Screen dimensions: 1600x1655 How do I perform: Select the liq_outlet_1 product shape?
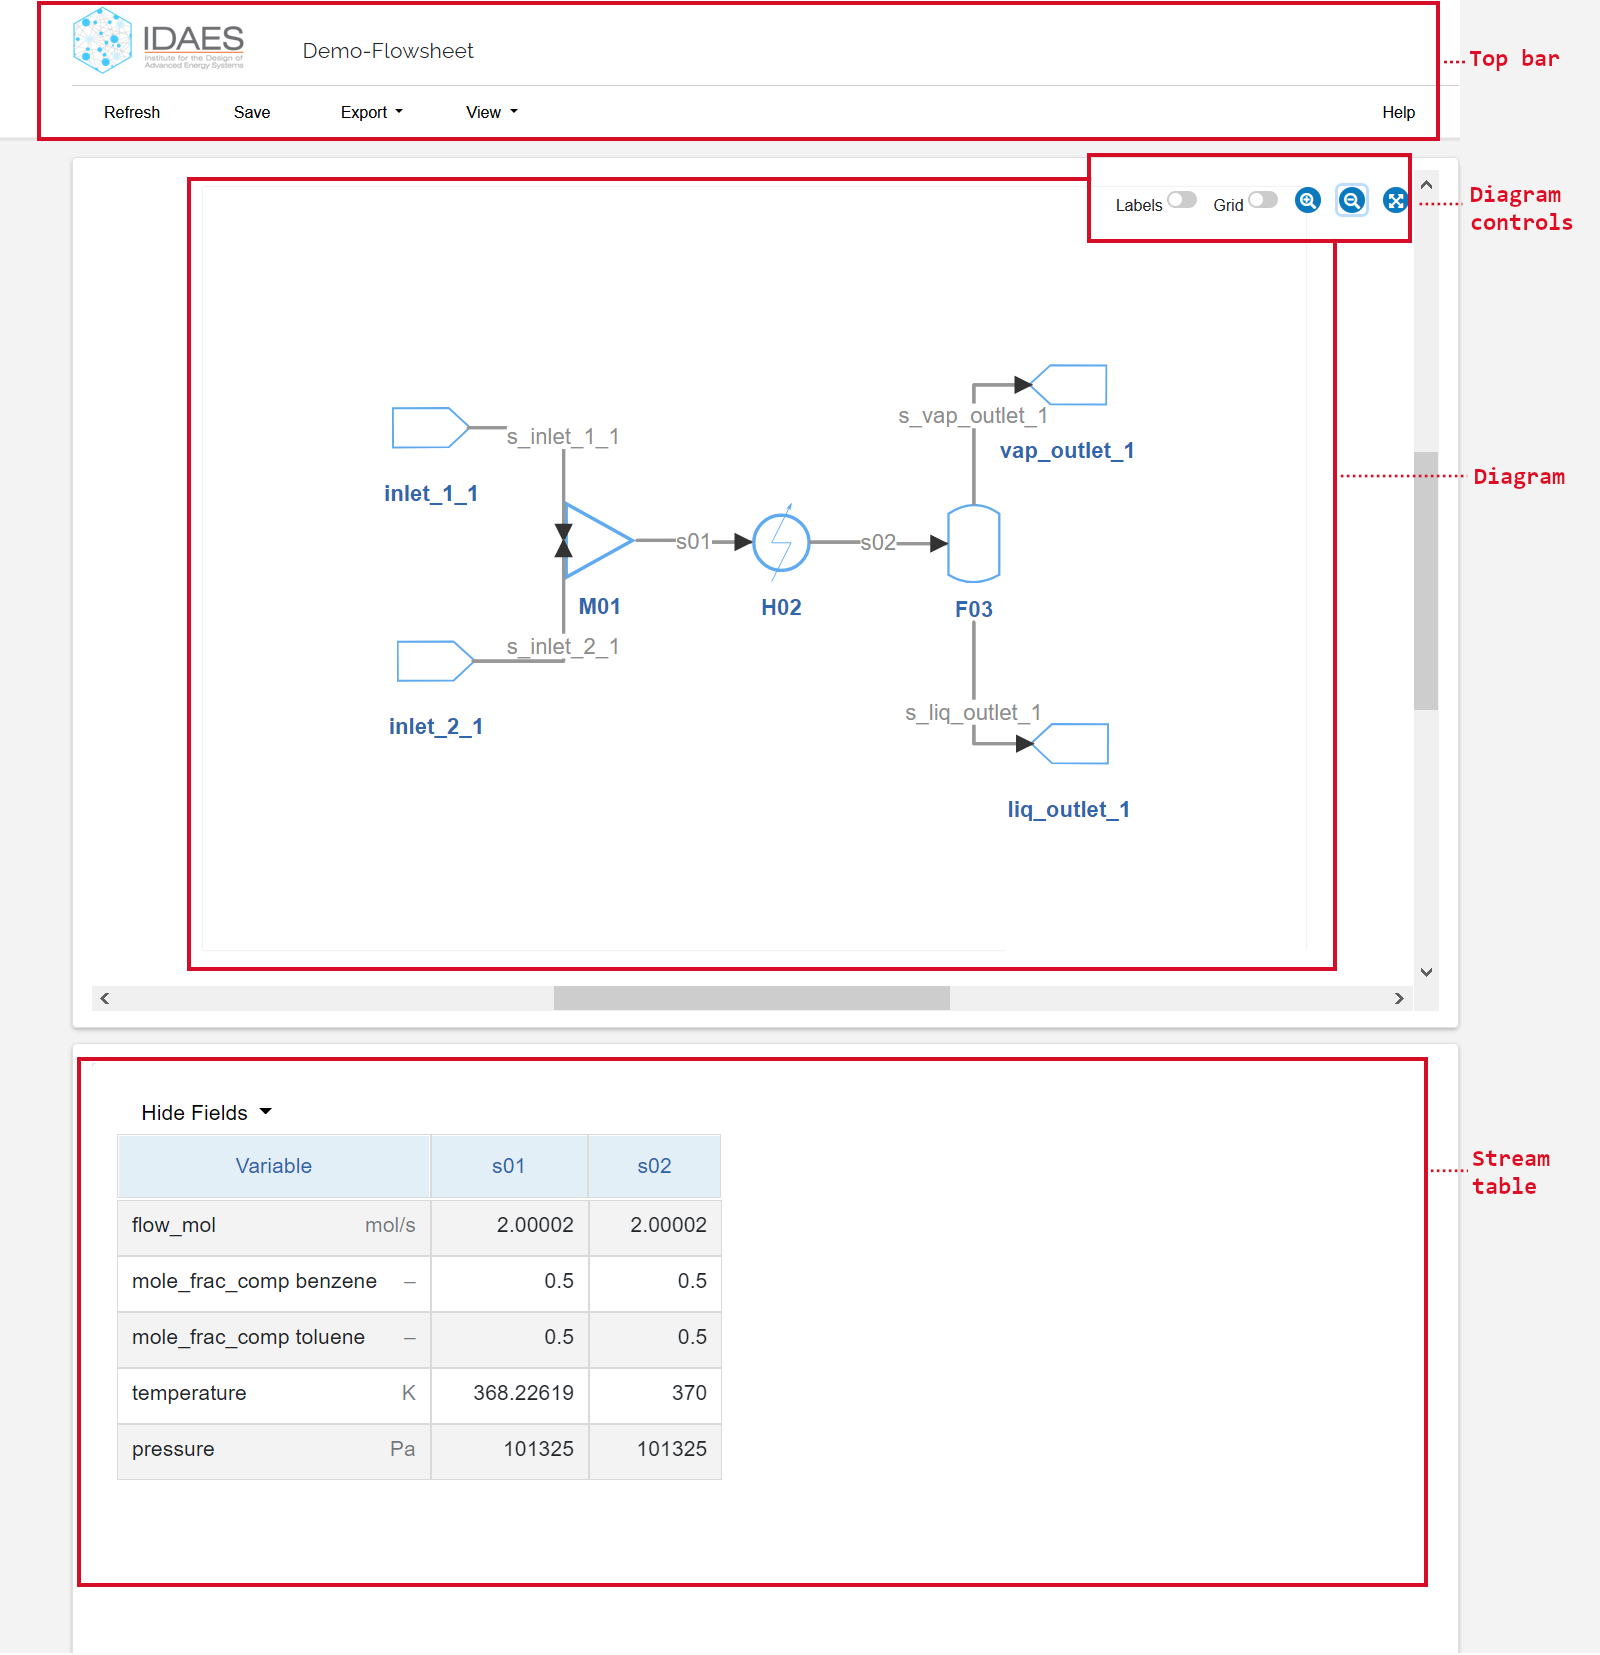1071,744
